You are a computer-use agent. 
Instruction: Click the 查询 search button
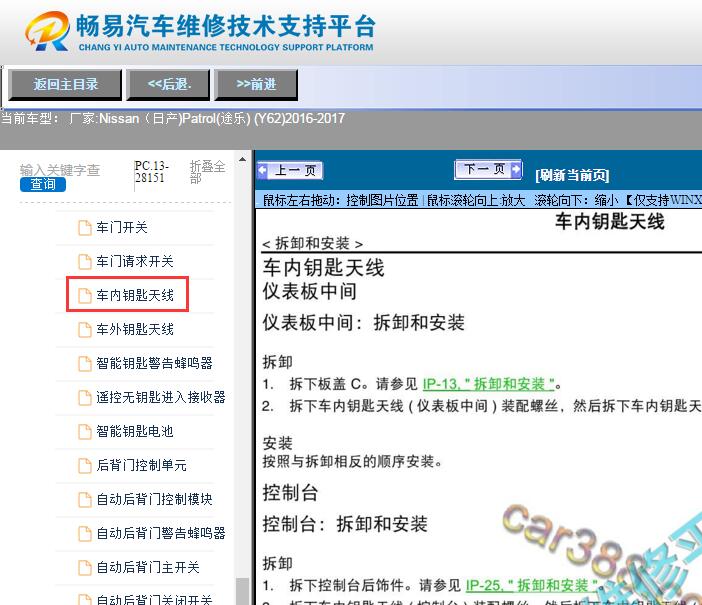[x=43, y=184]
